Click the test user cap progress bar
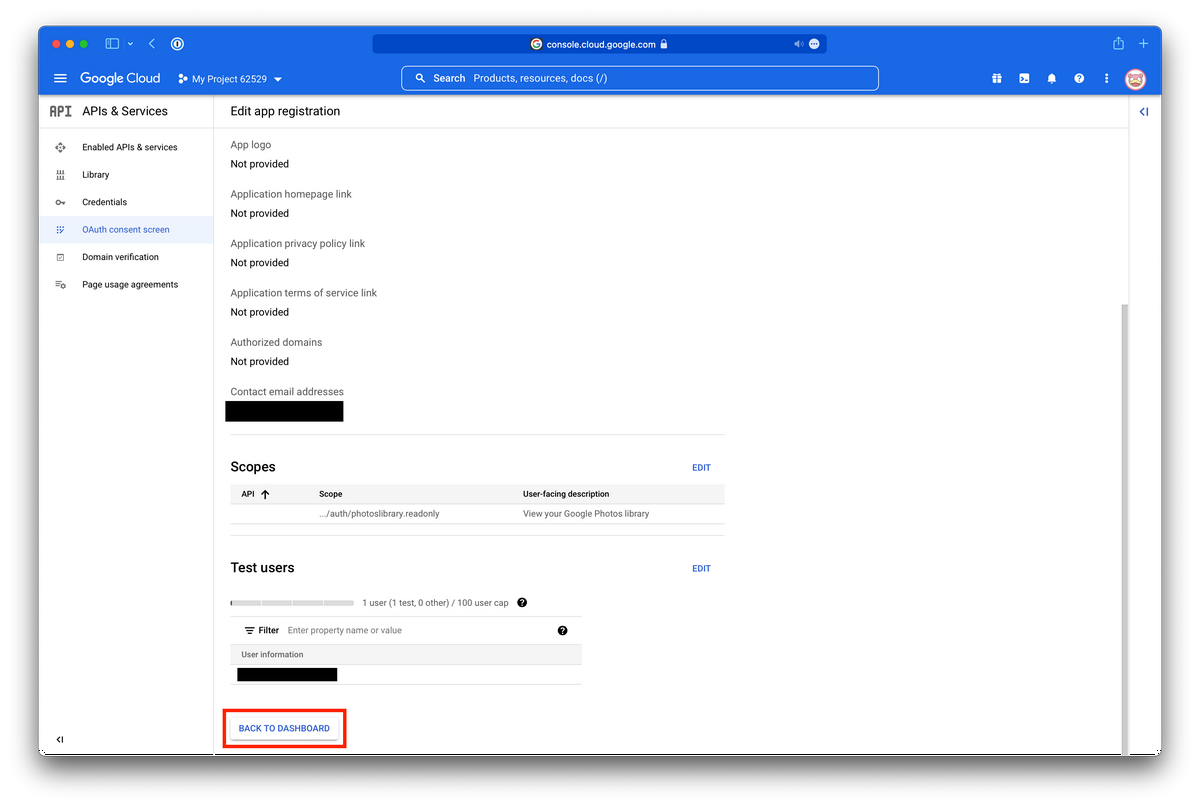 click(x=292, y=603)
